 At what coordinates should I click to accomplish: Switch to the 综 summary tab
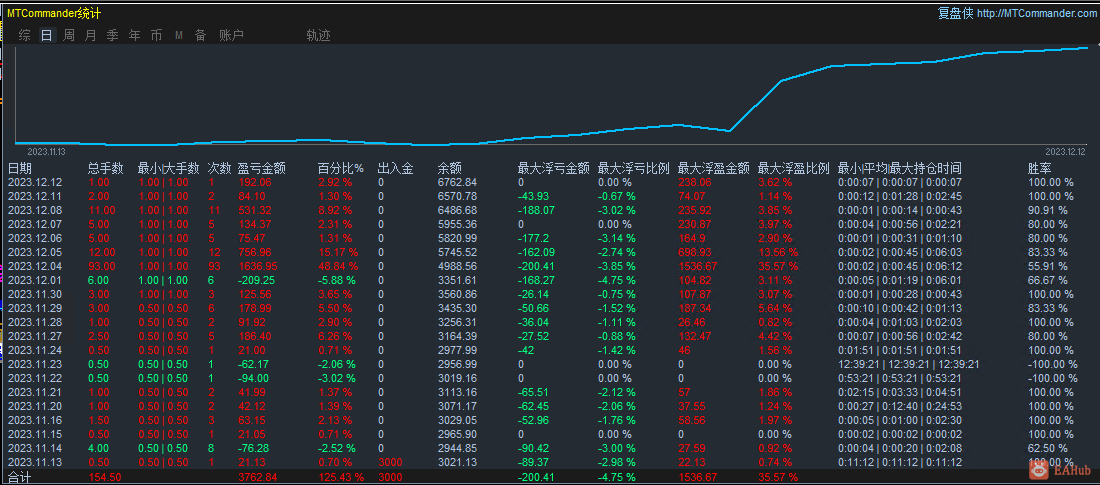point(25,35)
